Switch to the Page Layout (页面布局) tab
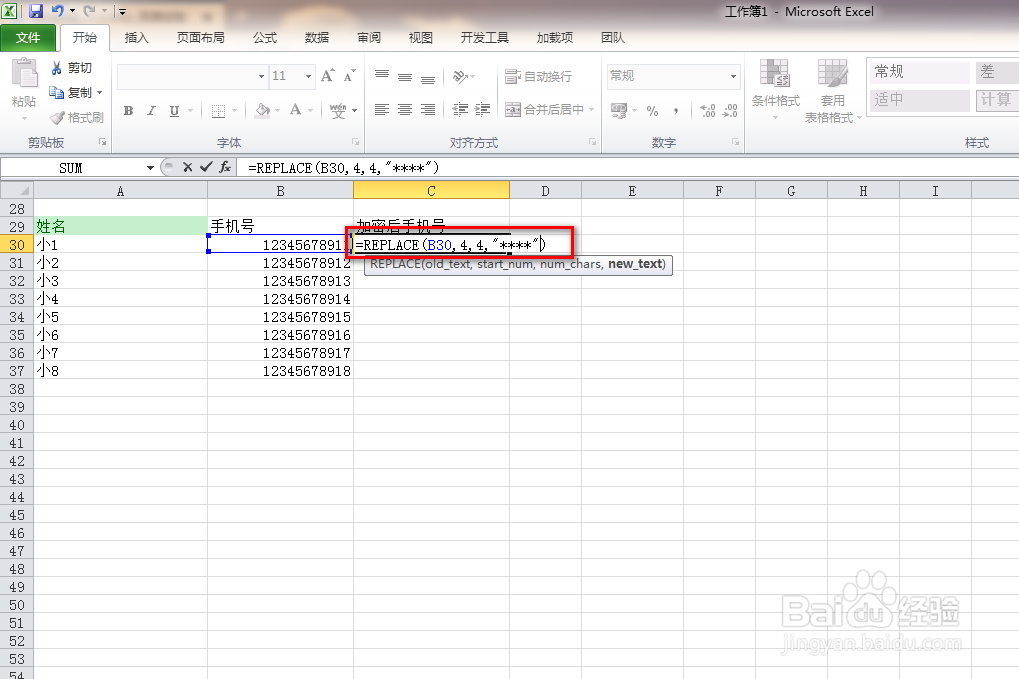This screenshot has height=679, width=1019. tap(201, 38)
